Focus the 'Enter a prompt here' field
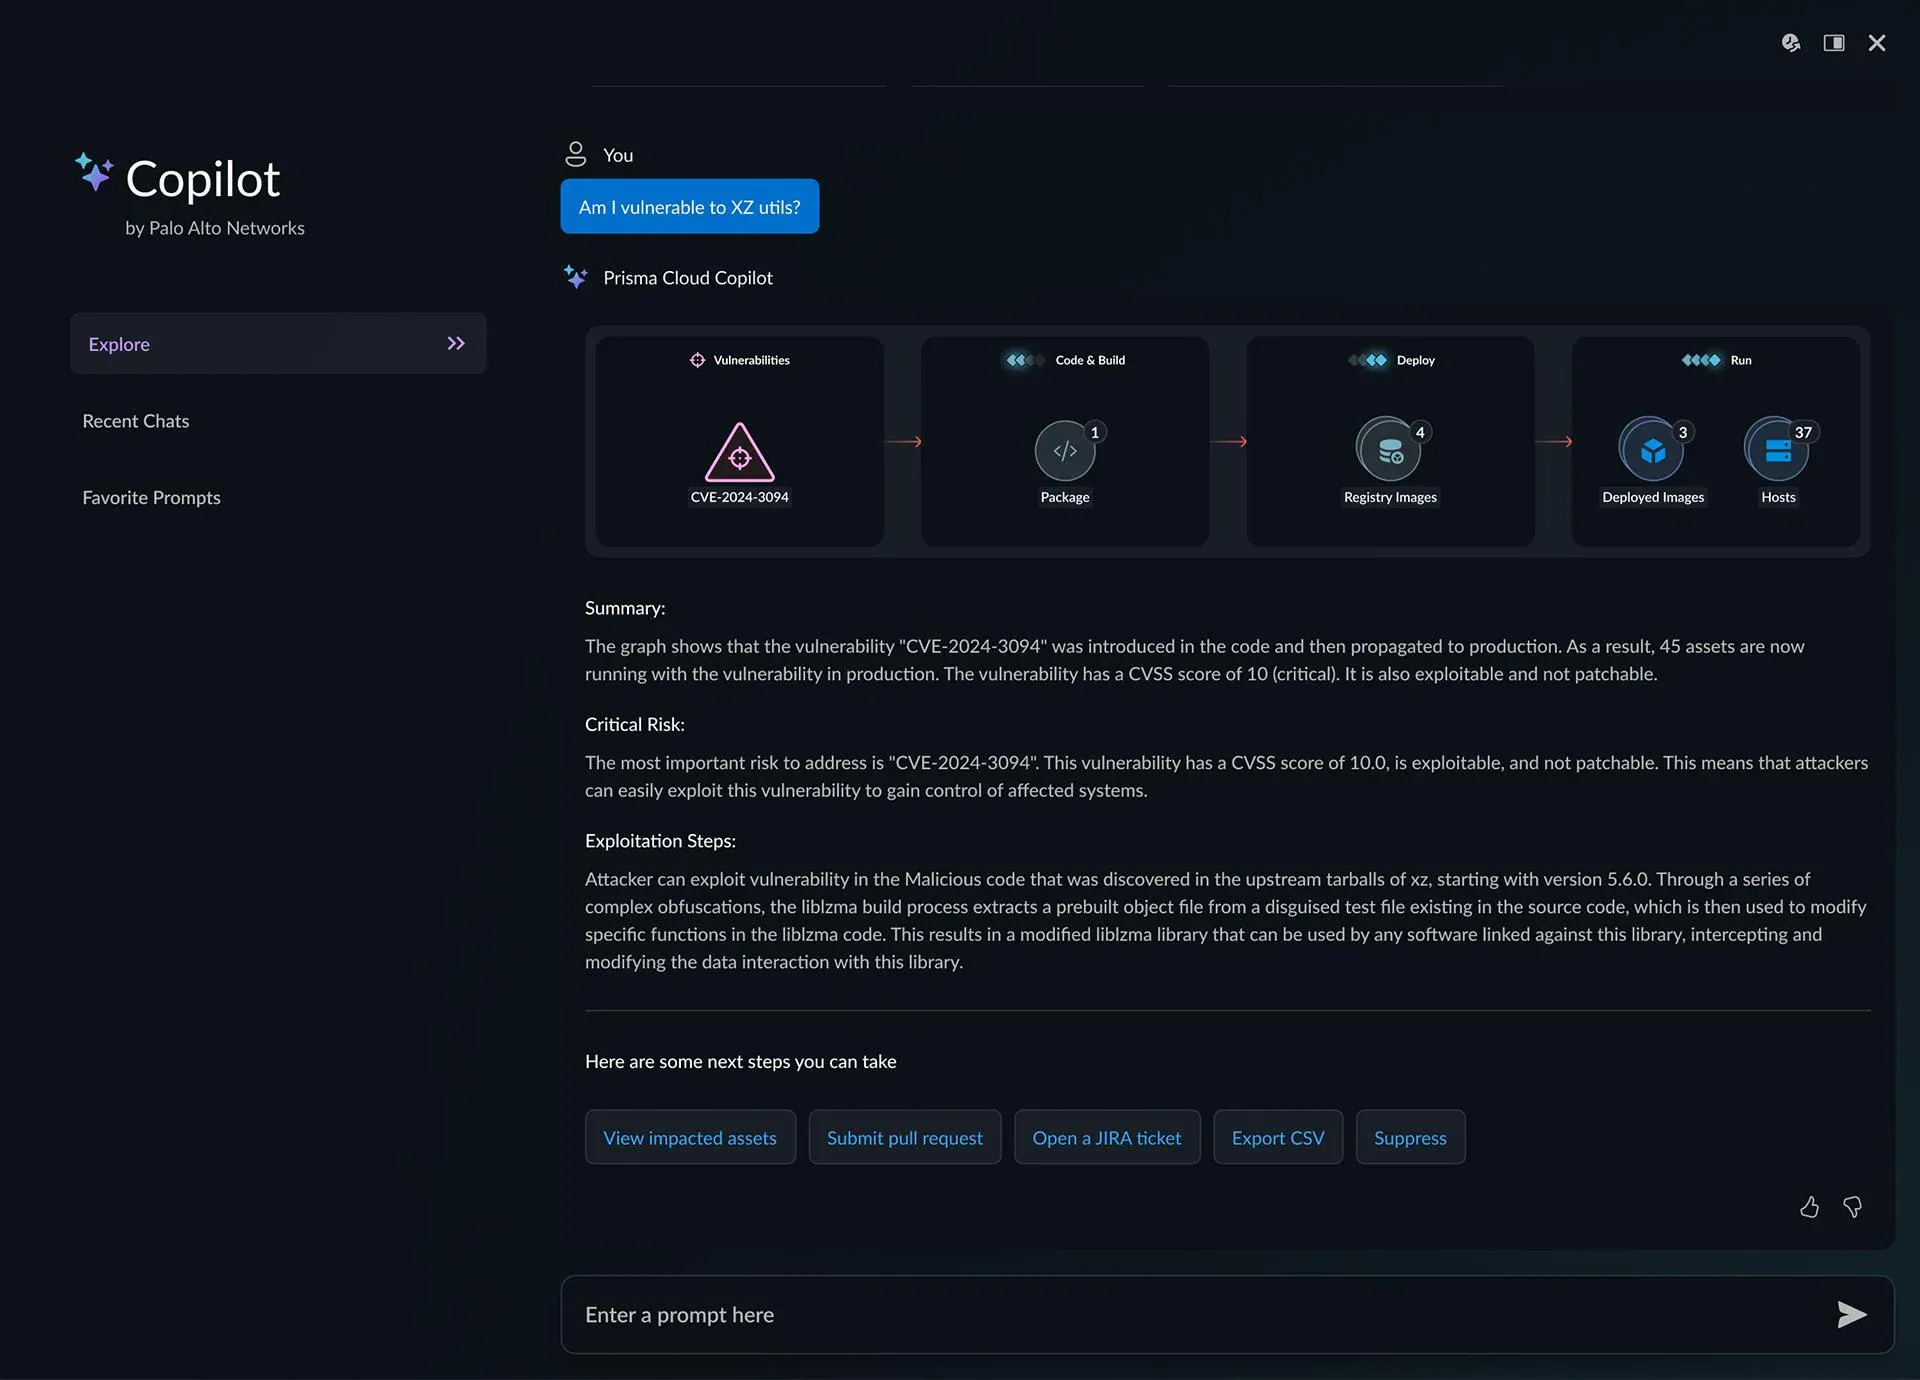The image size is (1920, 1380). tap(1227, 1314)
